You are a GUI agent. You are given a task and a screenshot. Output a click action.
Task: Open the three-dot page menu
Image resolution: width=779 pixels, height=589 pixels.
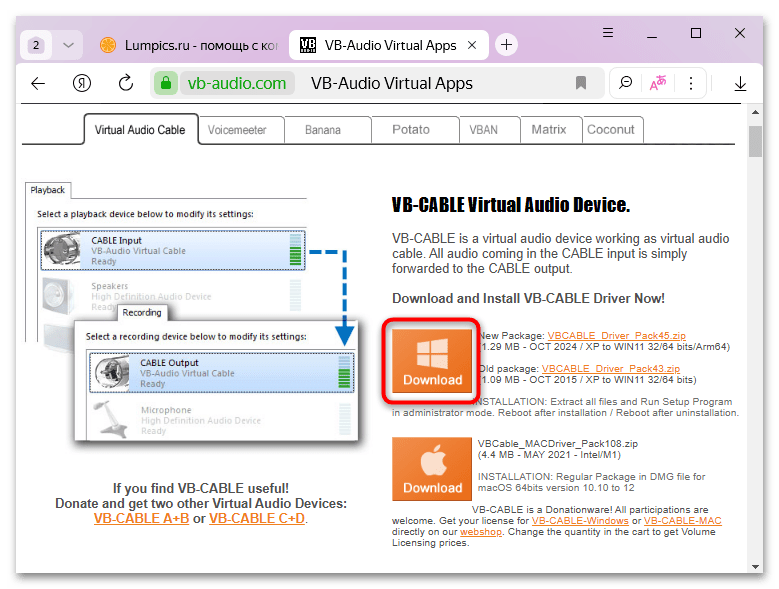coord(691,83)
